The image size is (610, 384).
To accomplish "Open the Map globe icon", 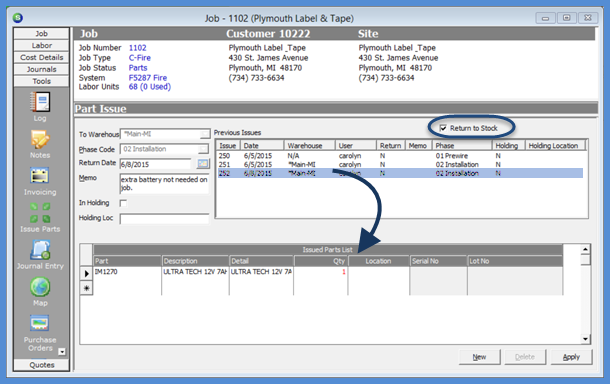I will pyautogui.click(x=40, y=287).
